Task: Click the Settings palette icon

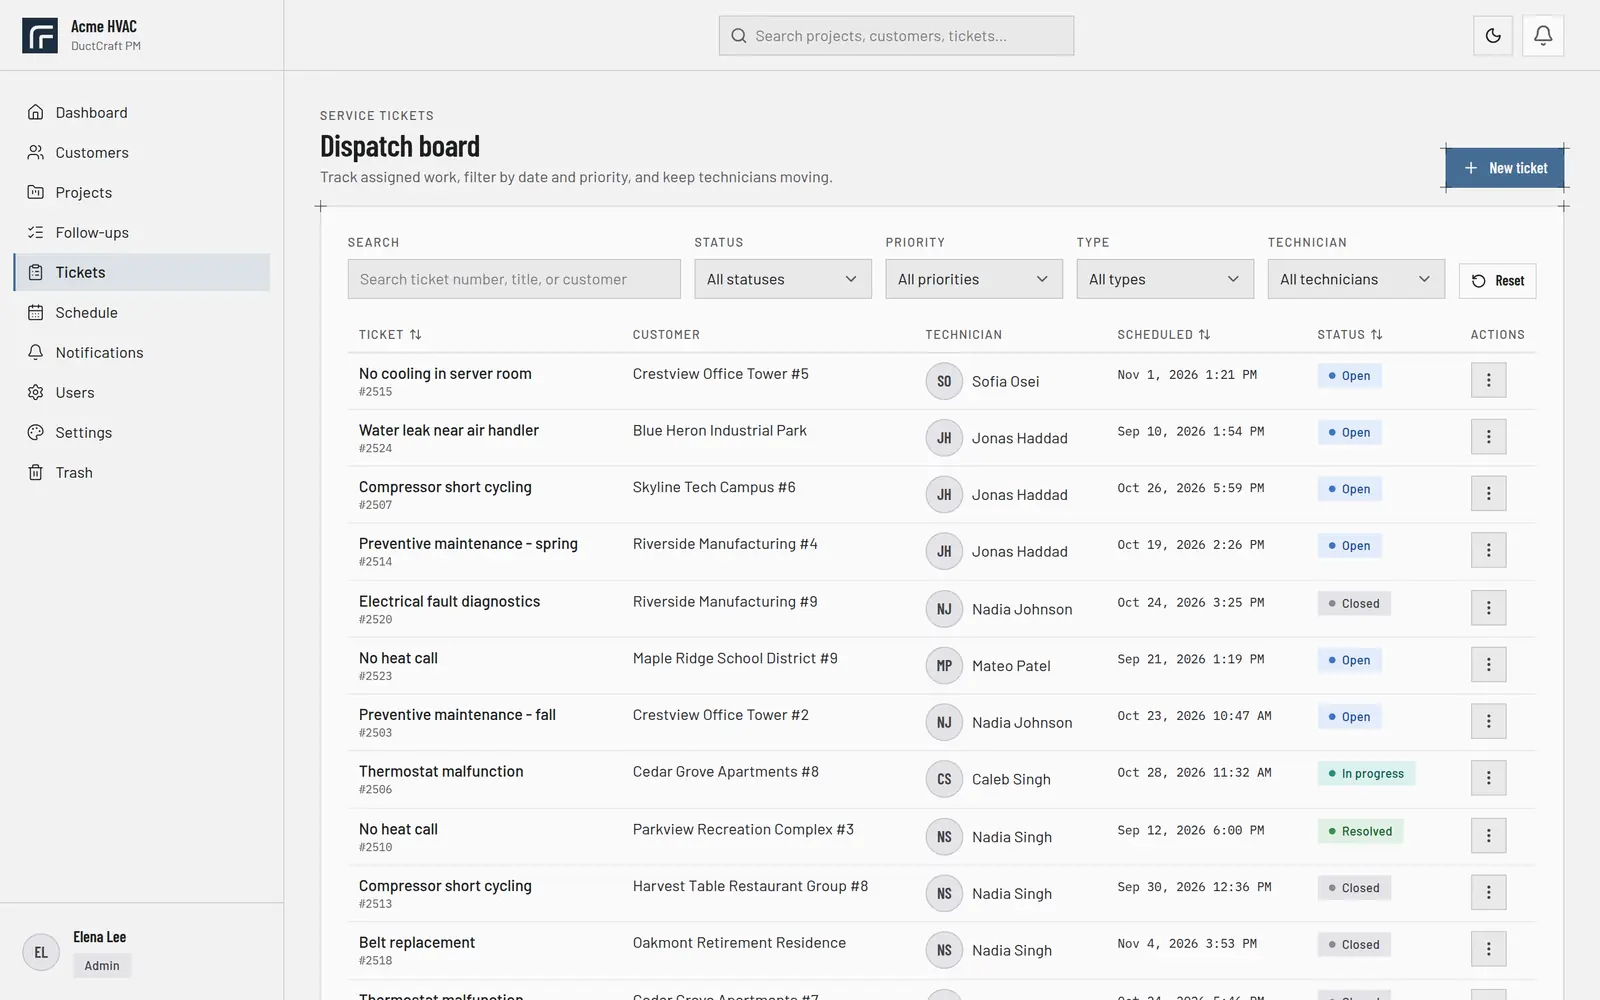Action: 36,432
